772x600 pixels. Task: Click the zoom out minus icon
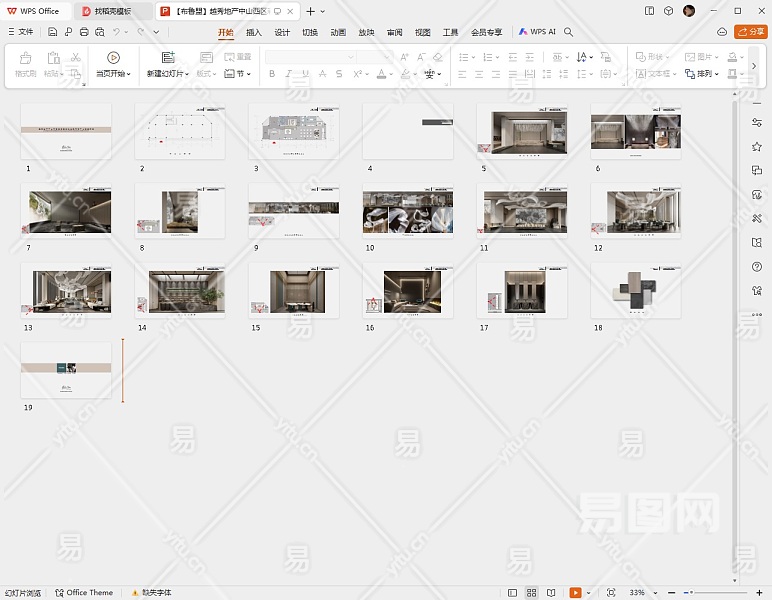tap(672, 593)
